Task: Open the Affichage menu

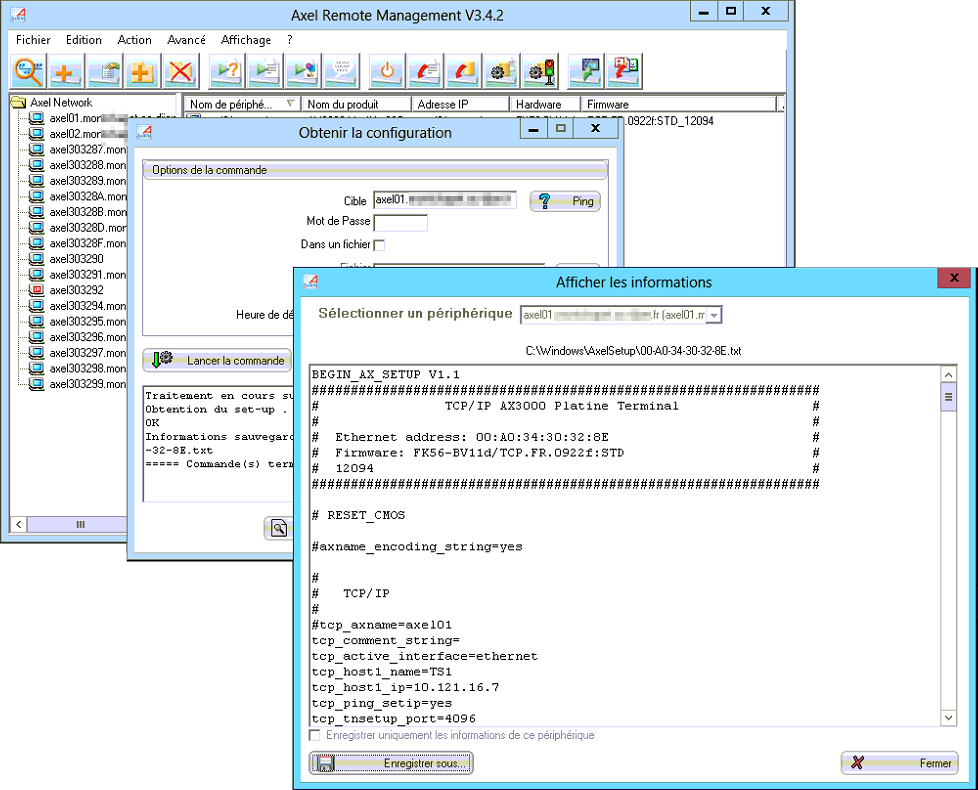Action: (246, 40)
